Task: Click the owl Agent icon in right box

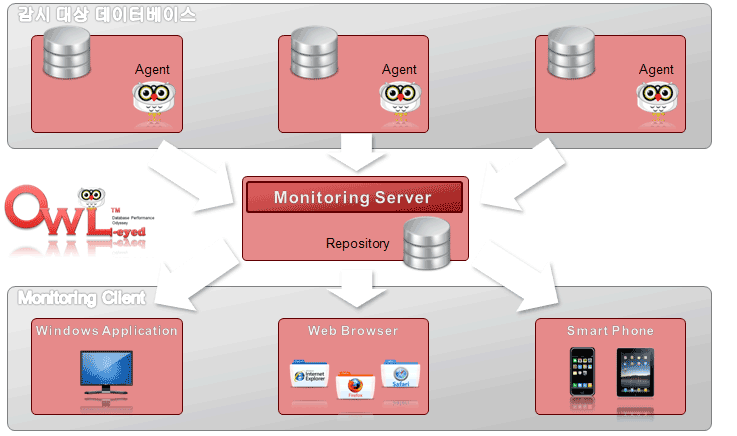Action: click(x=656, y=101)
